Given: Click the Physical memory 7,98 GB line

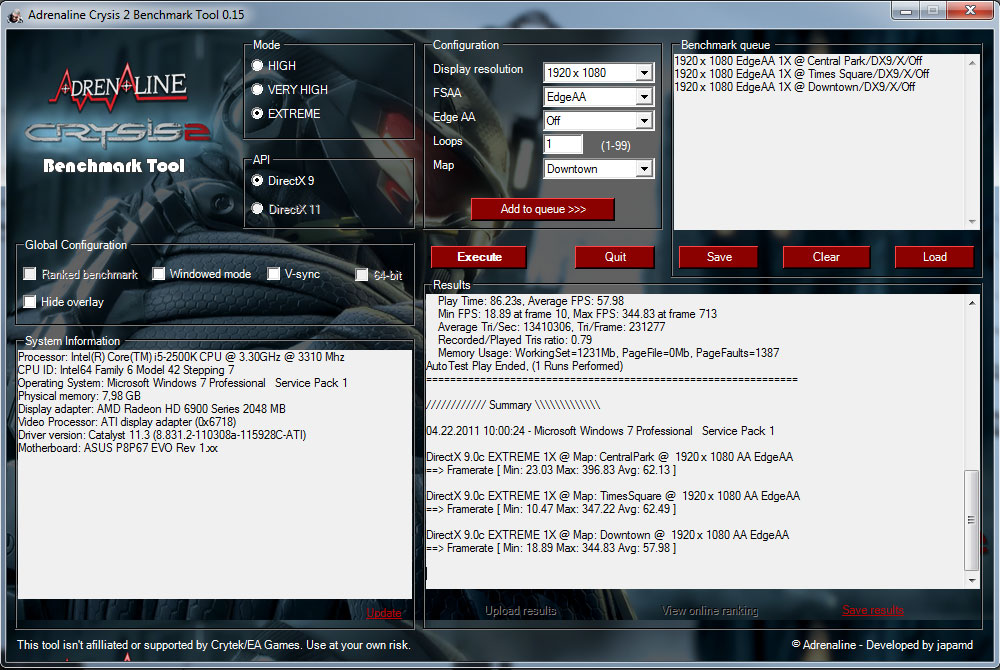Looking at the screenshot, I should (80, 396).
